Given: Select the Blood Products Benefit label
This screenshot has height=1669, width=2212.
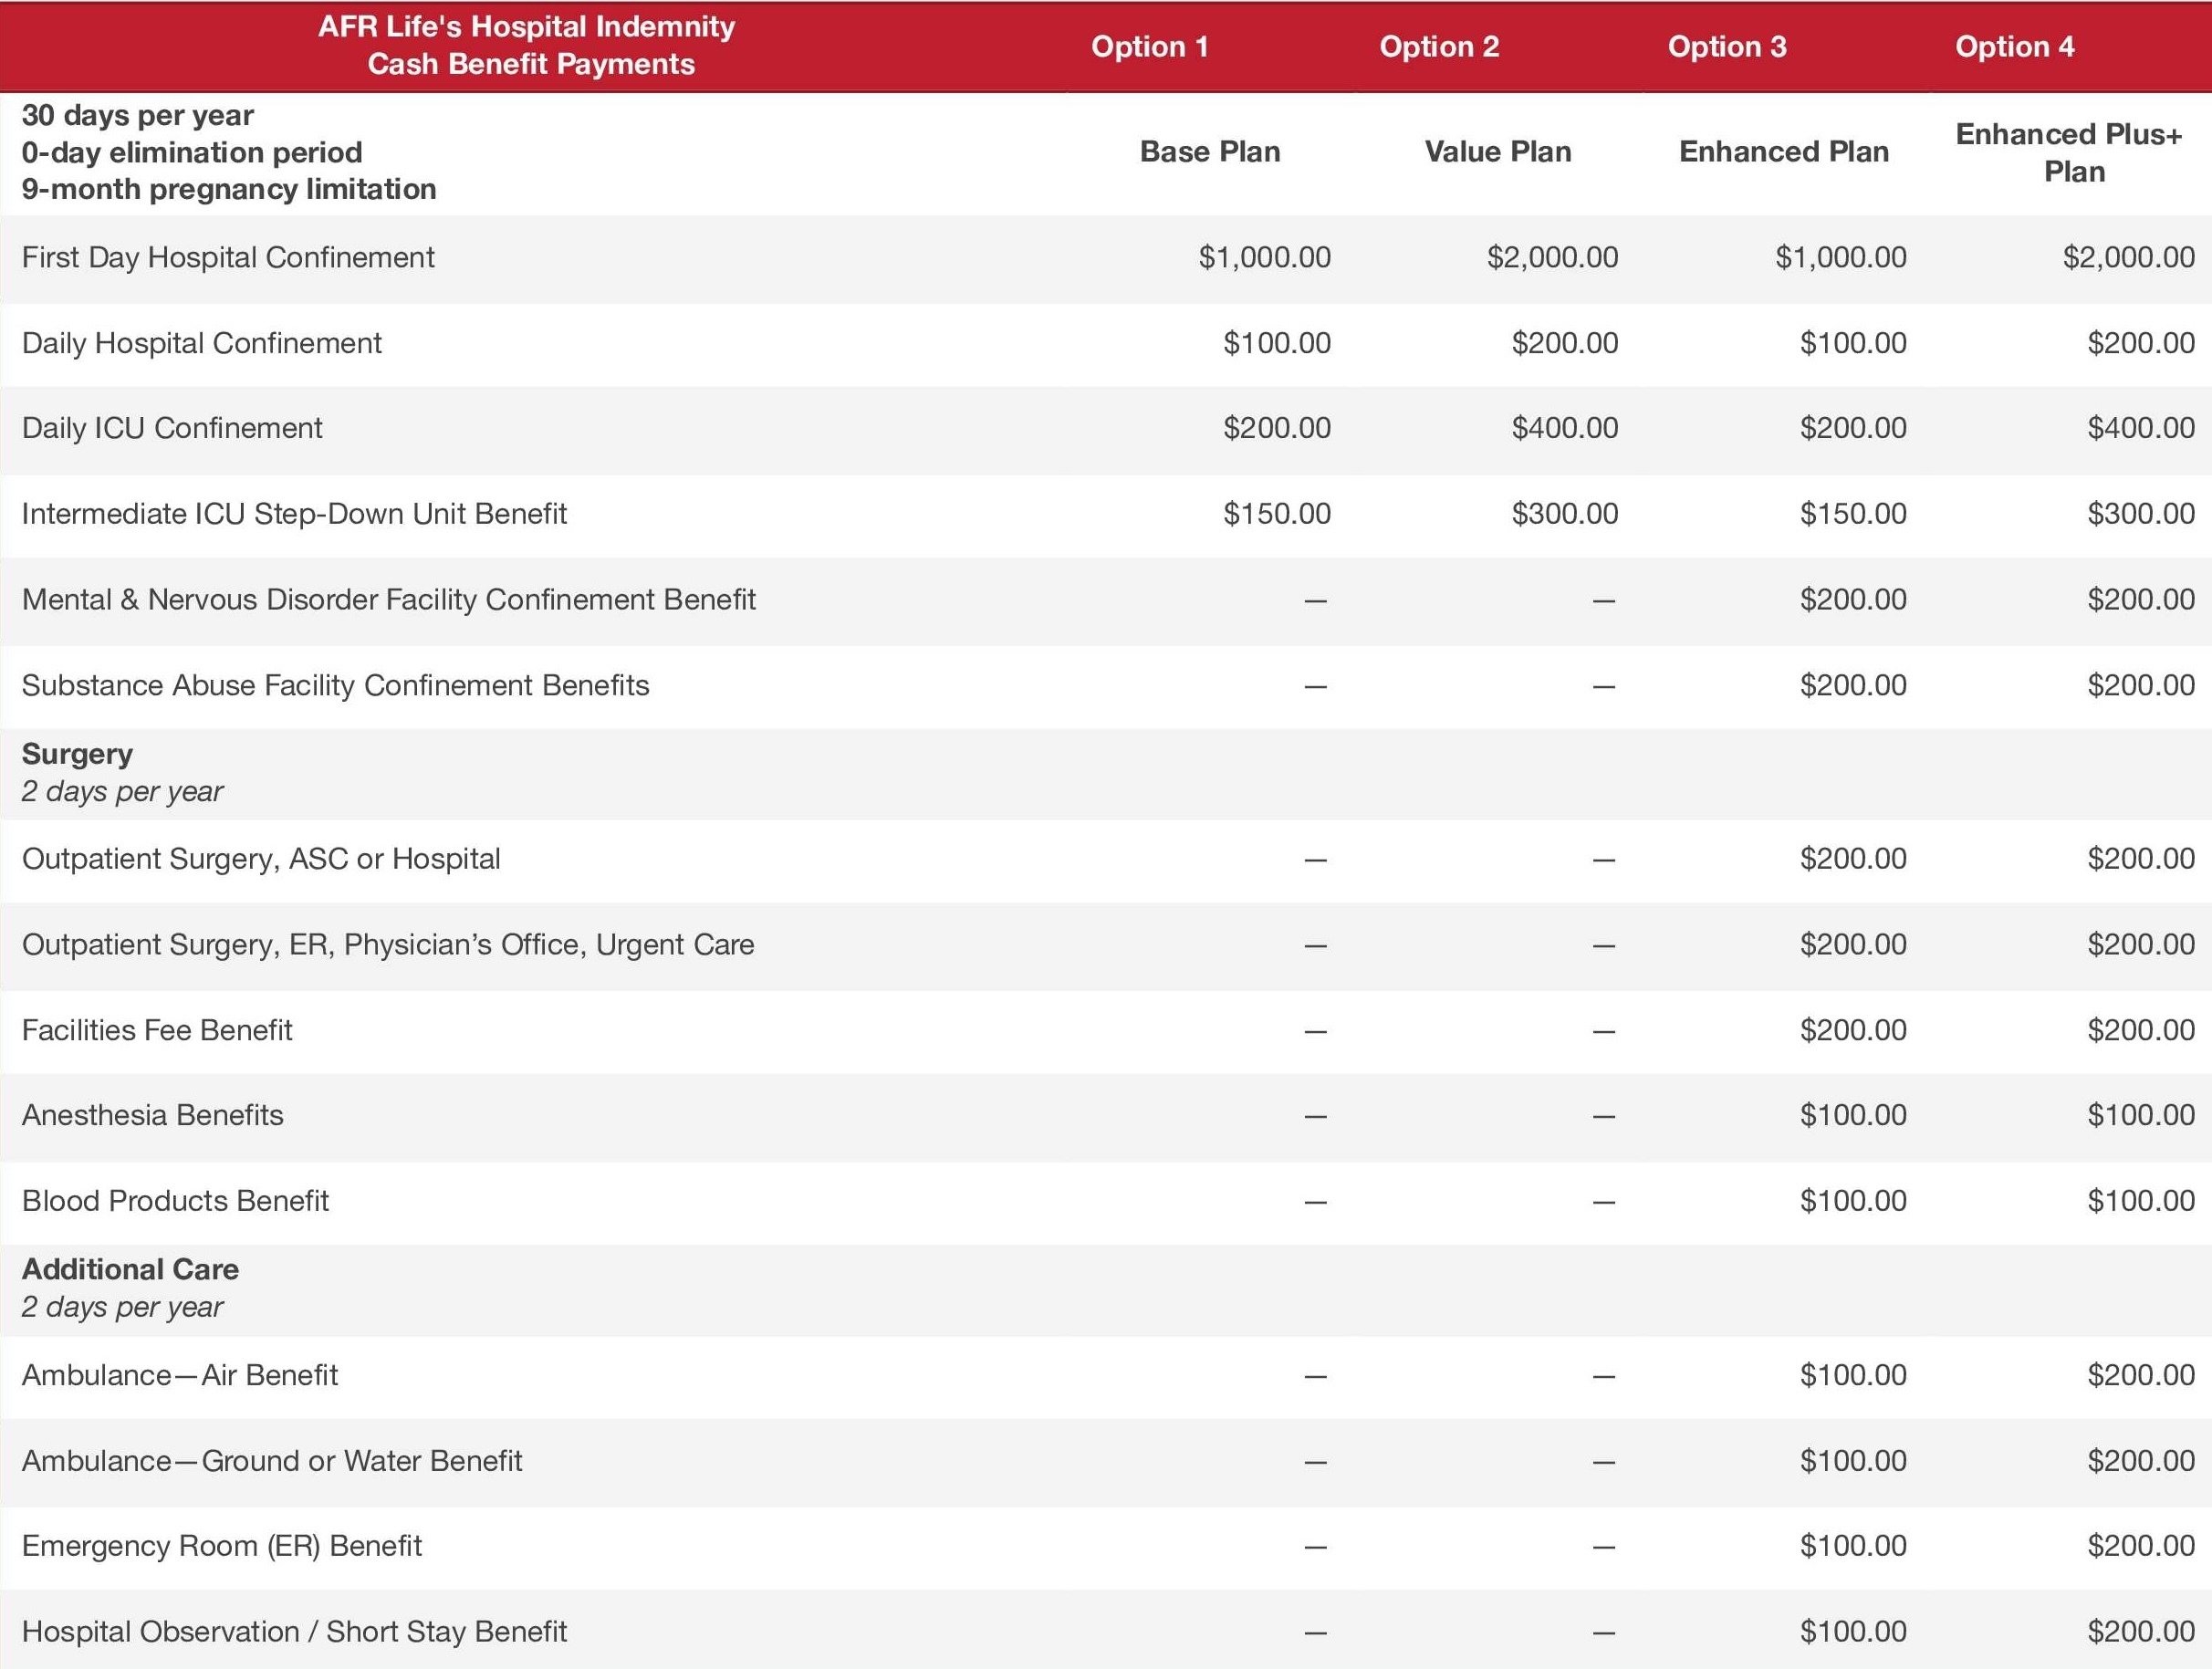Looking at the screenshot, I should 175,1201.
